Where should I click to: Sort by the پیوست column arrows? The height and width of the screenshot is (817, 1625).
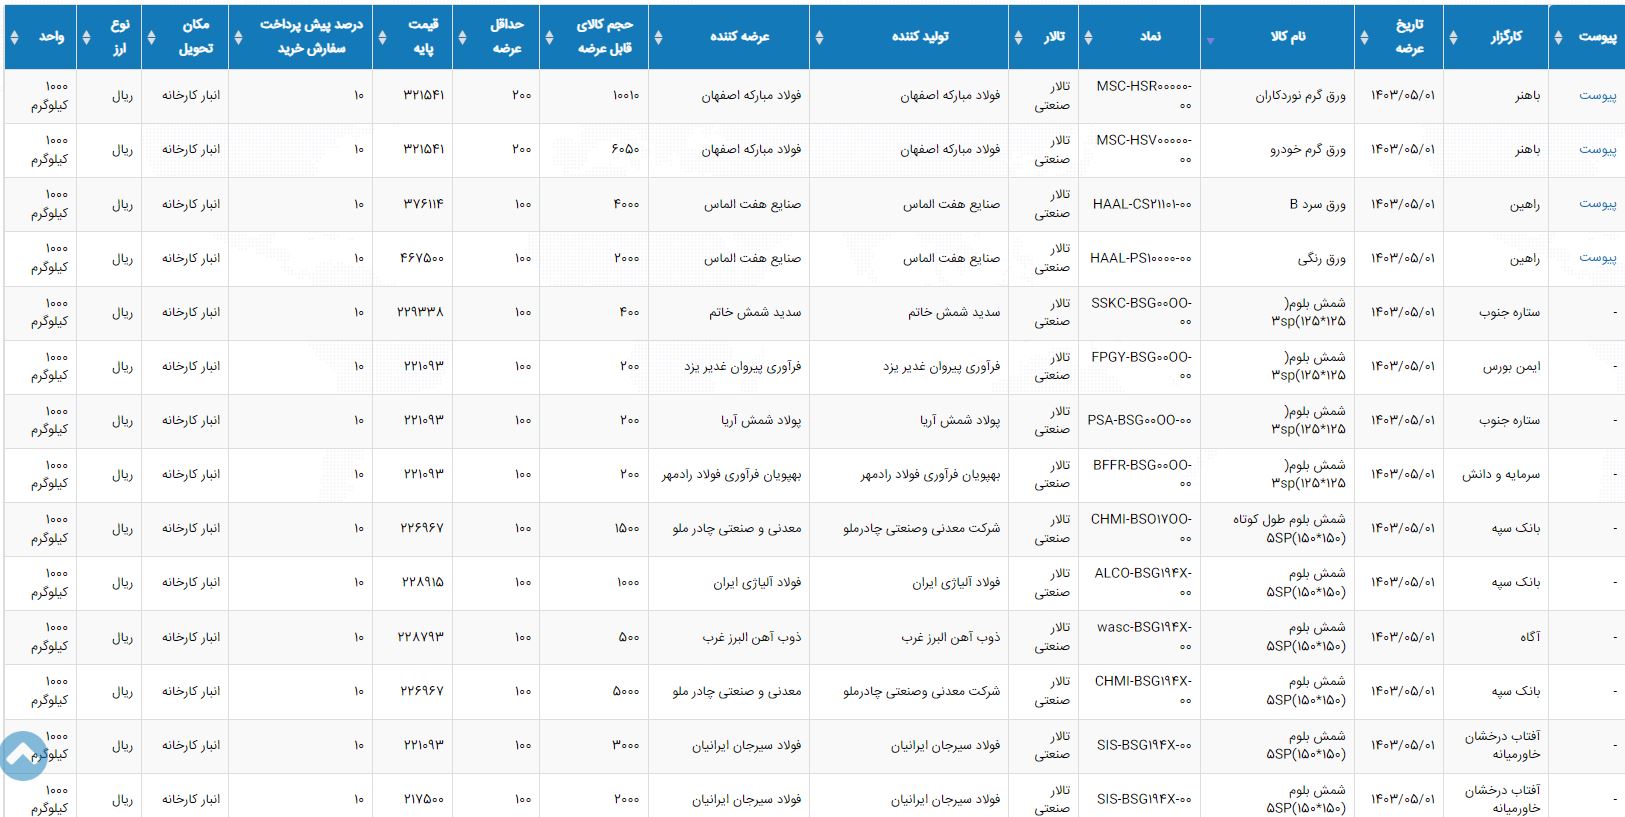tap(1559, 37)
